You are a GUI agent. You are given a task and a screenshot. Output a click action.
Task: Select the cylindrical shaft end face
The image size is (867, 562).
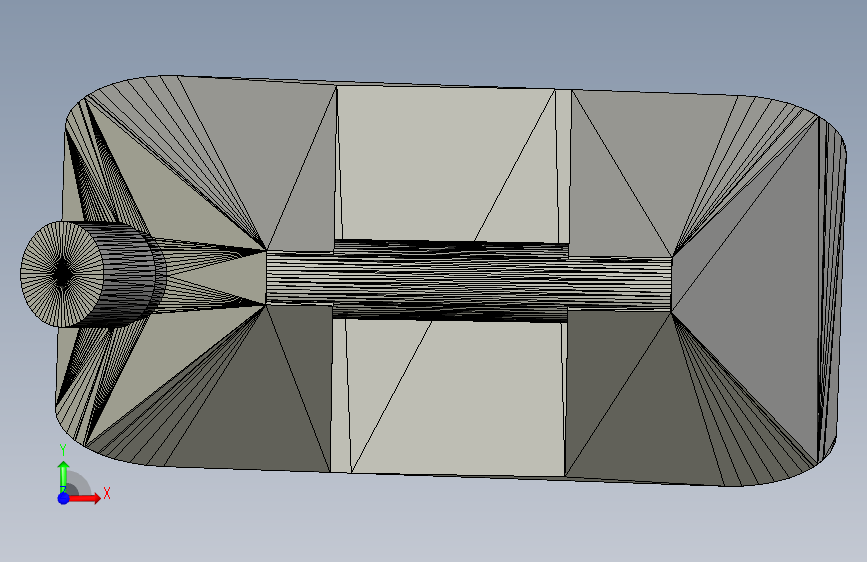point(61,274)
